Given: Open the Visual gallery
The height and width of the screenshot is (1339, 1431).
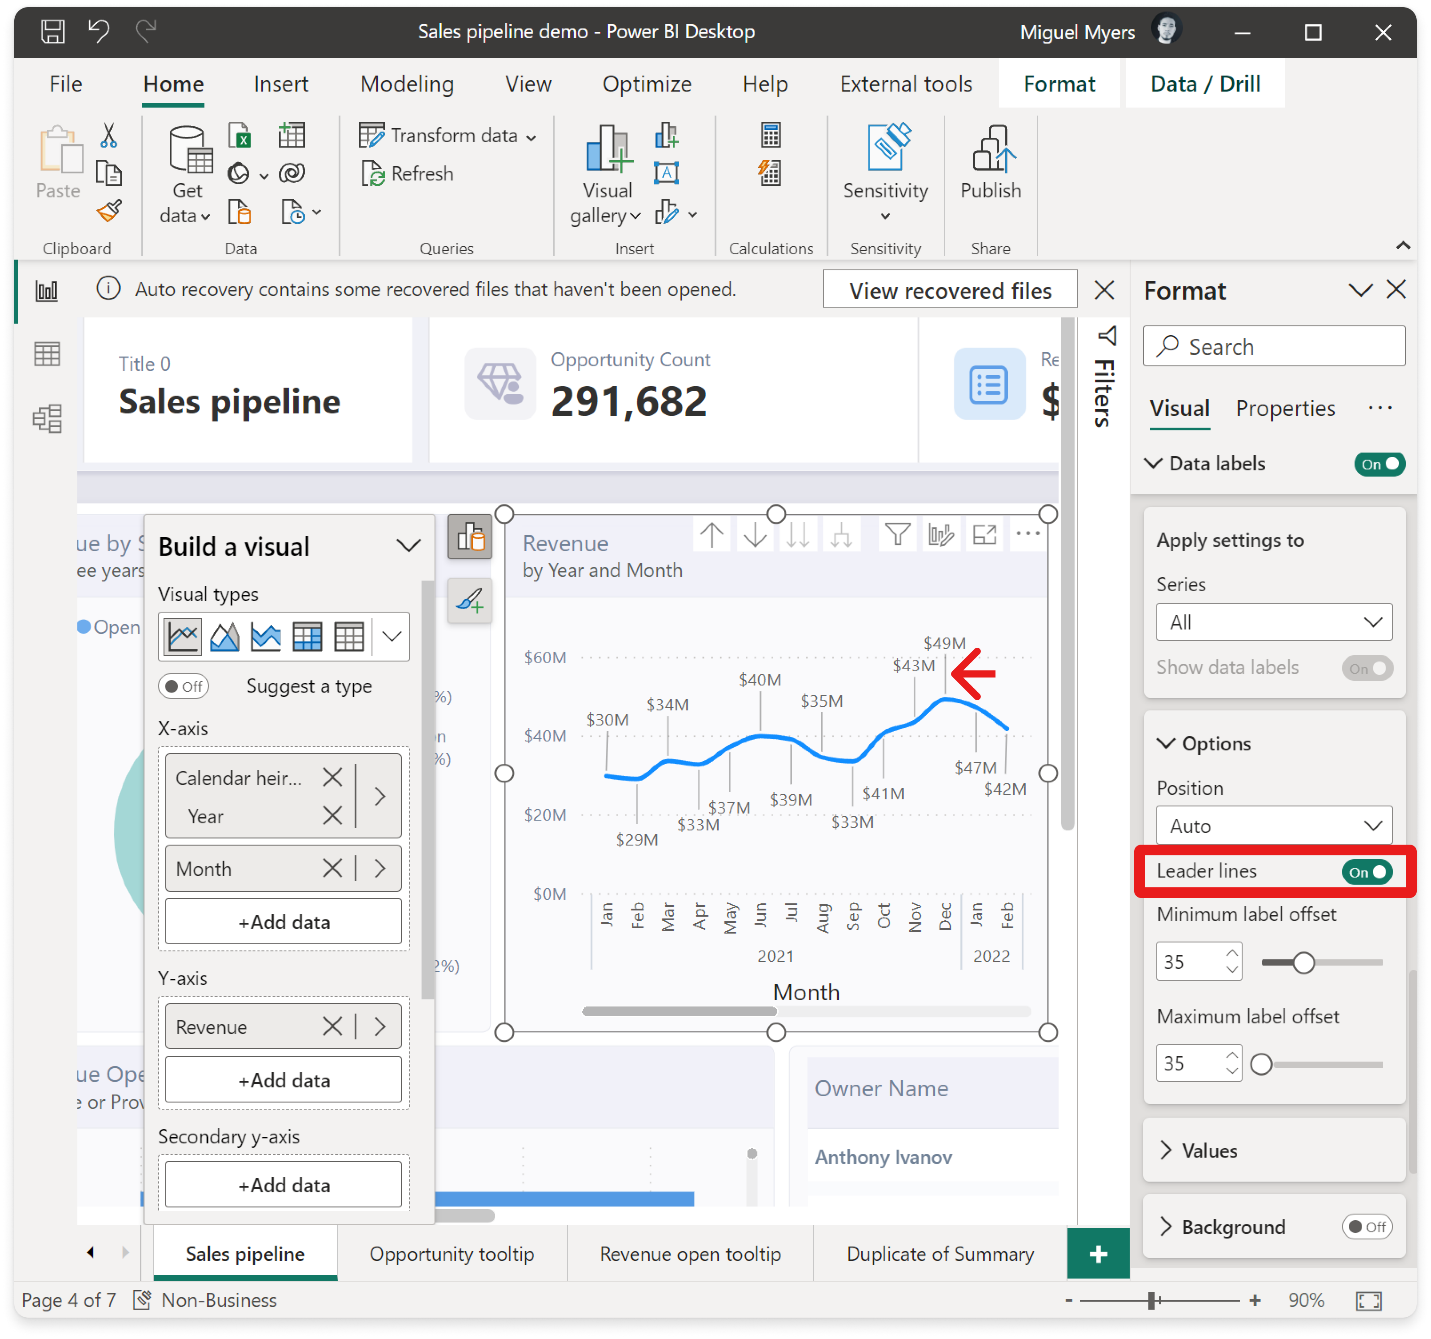Looking at the screenshot, I should click(x=607, y=175).
